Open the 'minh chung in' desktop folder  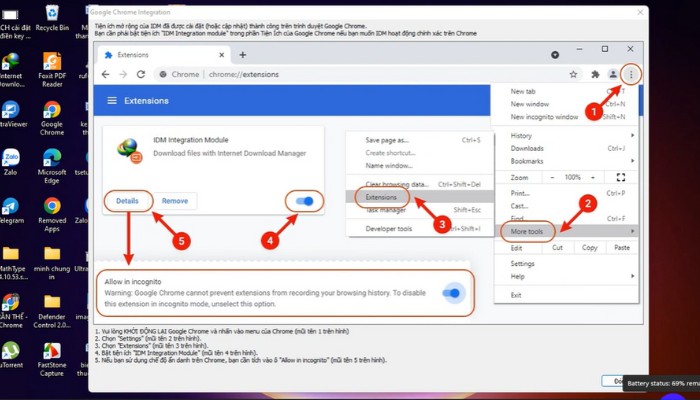52,262
